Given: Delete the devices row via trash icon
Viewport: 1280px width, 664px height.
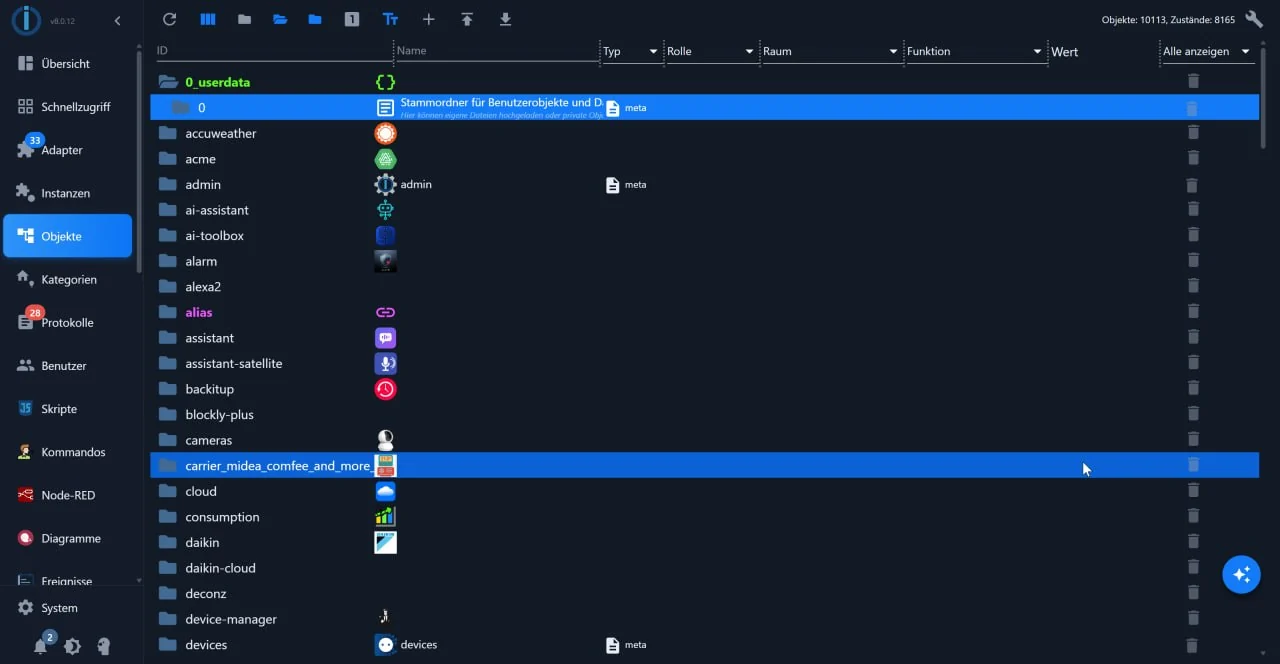Looking at the screenshot, I should (1192, 645).
